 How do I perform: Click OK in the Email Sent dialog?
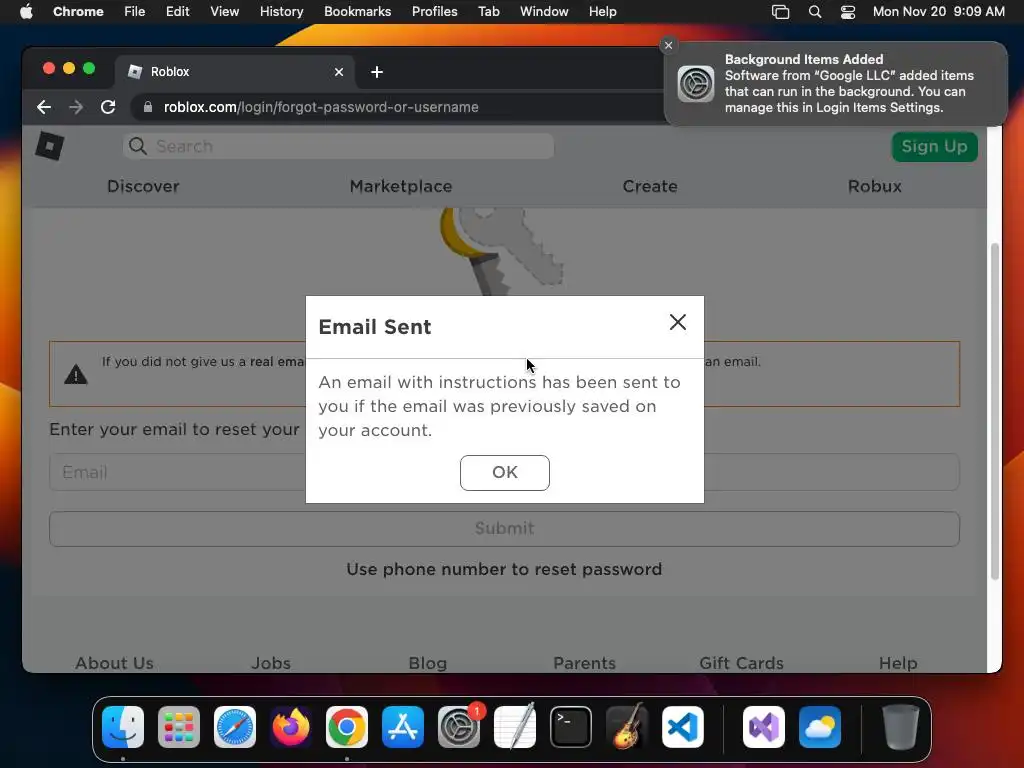[504, 472]
